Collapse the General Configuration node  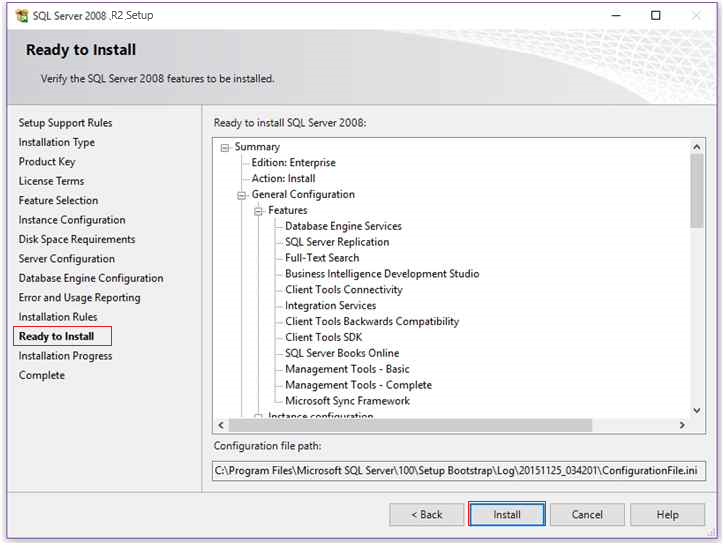coord(241,195)
